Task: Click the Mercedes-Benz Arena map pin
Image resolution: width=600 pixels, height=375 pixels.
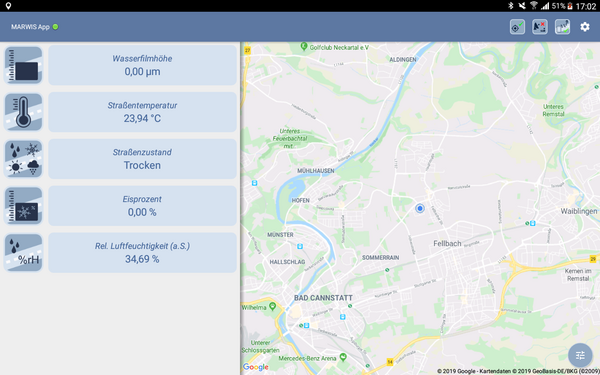Action: pyautogui.click(x=343, y=357)
